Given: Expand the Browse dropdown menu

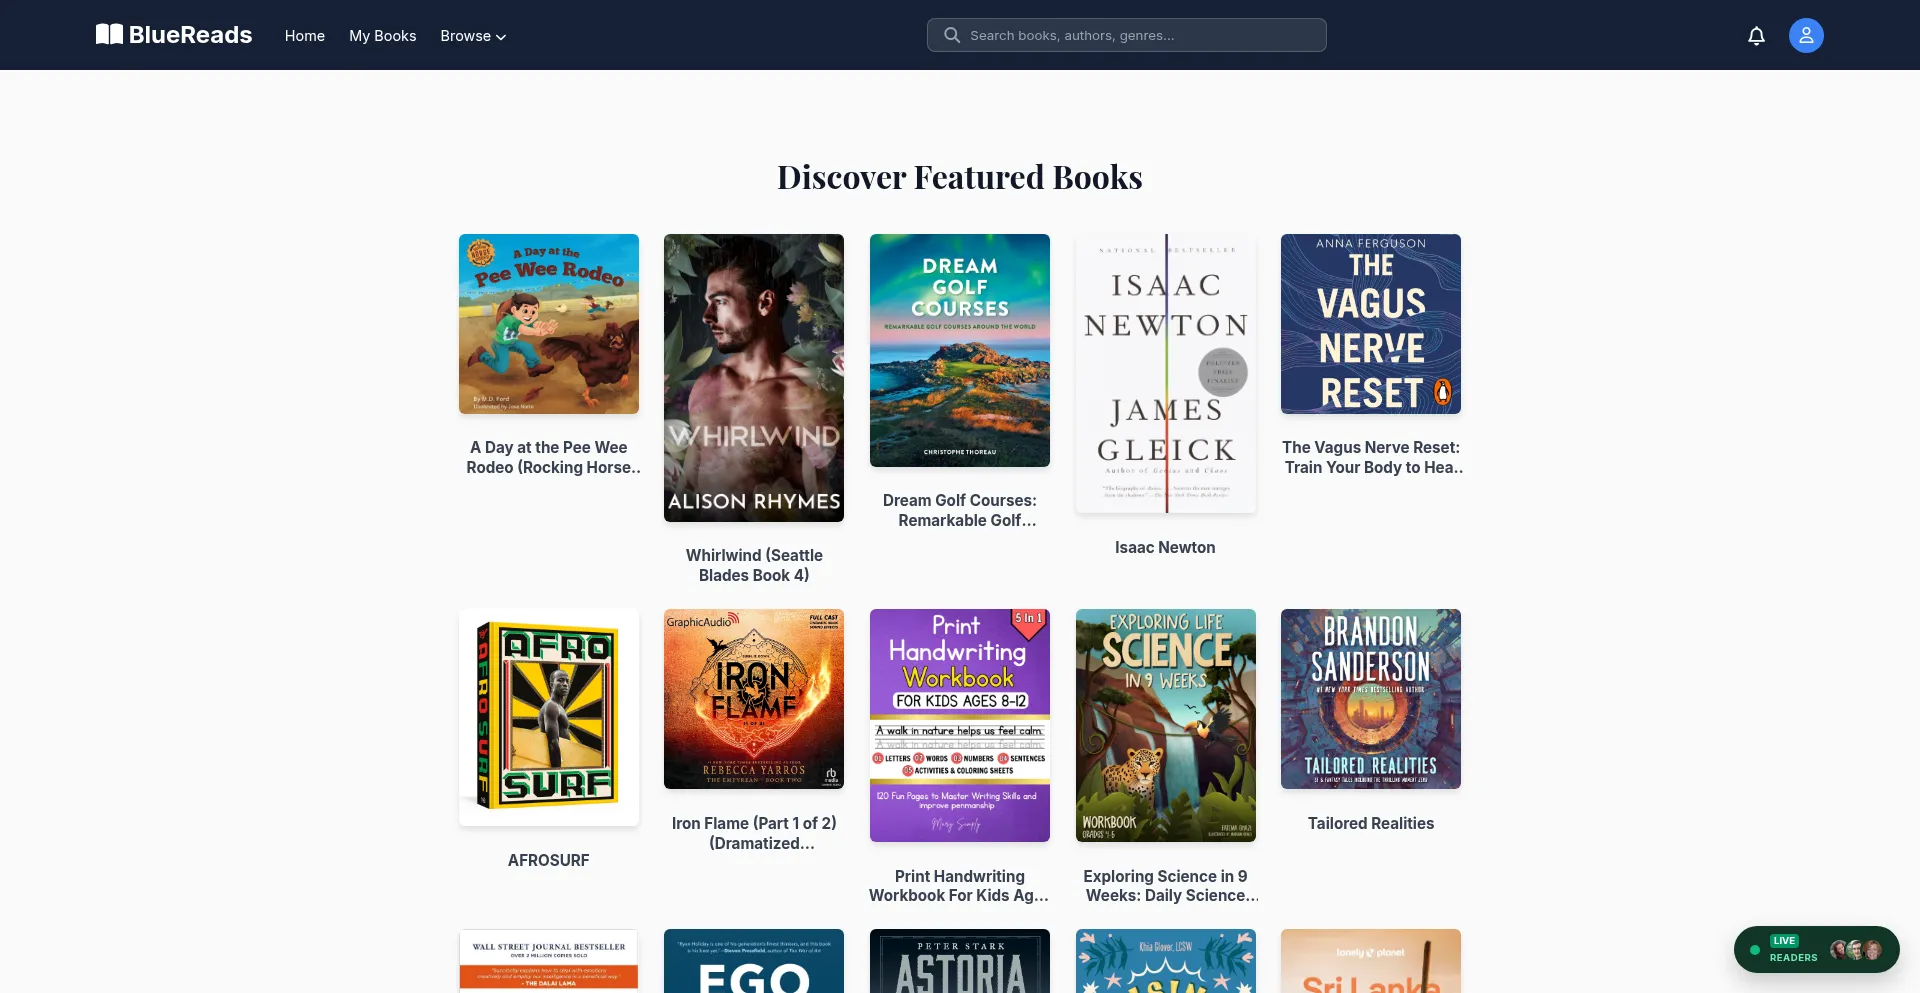Looking at the screenshot, I should [473, 36].
